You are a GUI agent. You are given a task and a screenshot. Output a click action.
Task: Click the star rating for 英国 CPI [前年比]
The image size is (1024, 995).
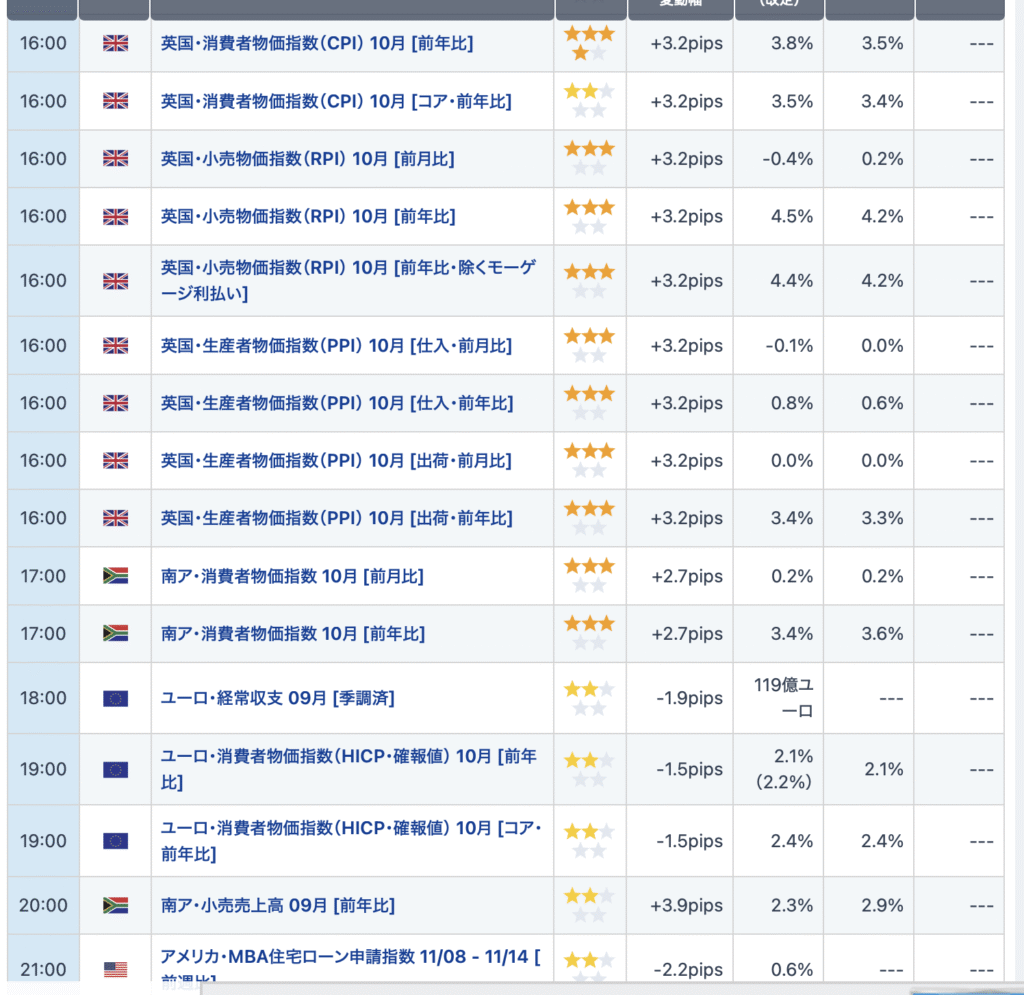(x=589, y=43)
